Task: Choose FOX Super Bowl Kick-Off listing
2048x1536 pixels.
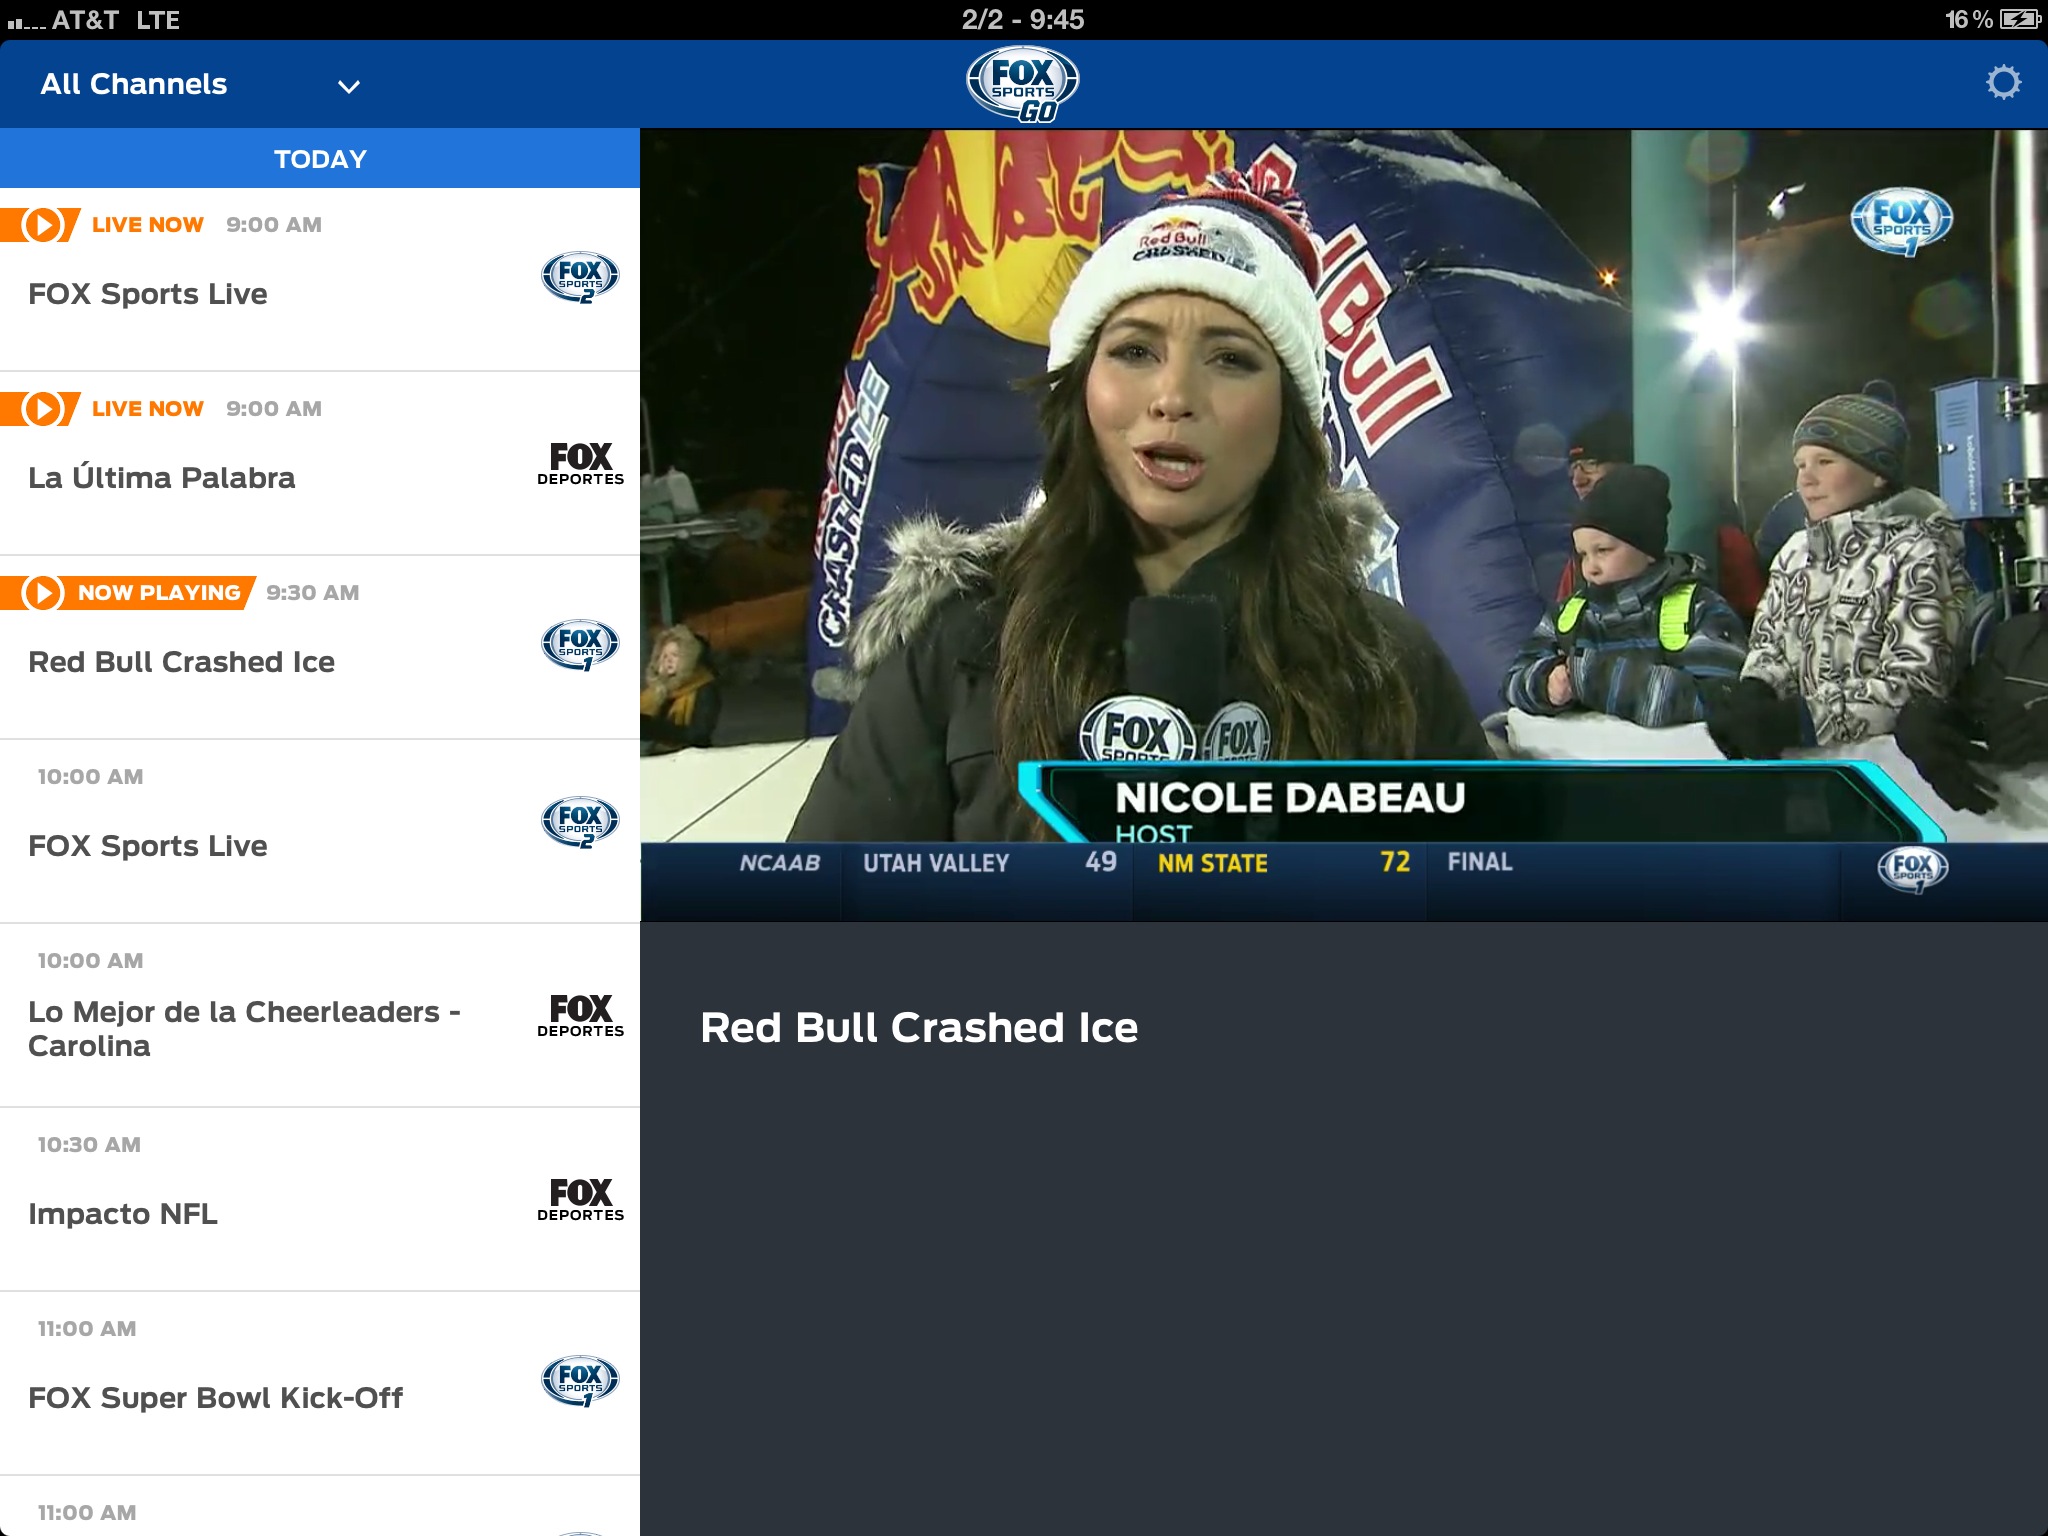Action: (x=215, y=1398)
